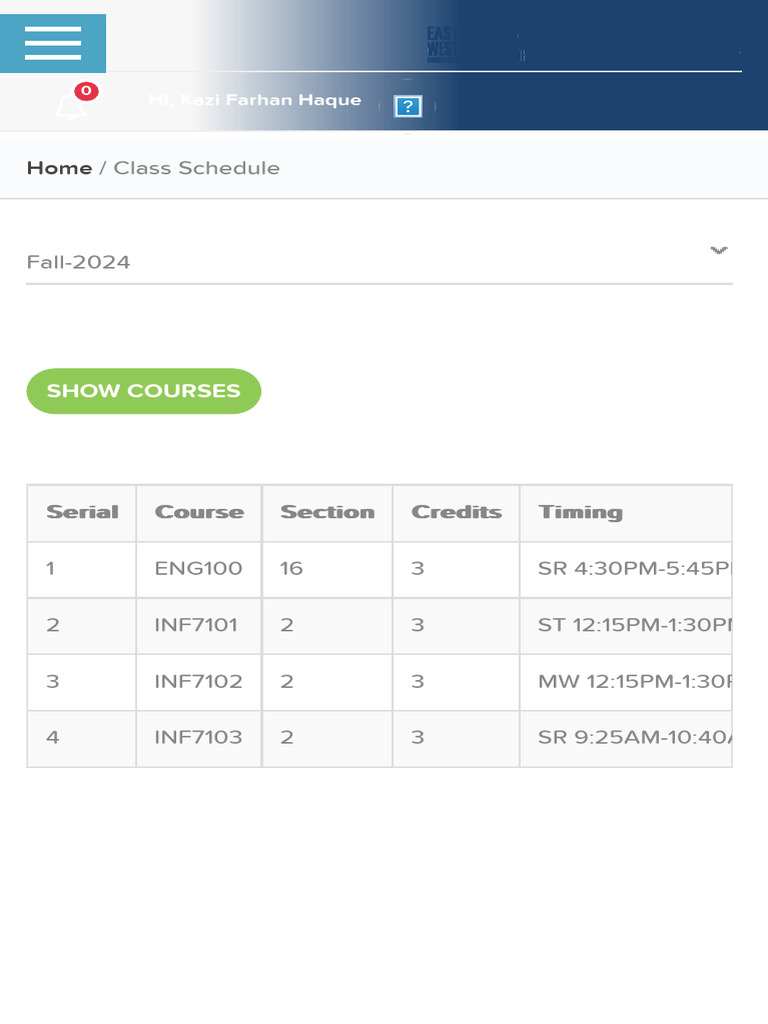Click the notification bell icon
Viewport: 768px width, 1024px height.
pos(70,105)
